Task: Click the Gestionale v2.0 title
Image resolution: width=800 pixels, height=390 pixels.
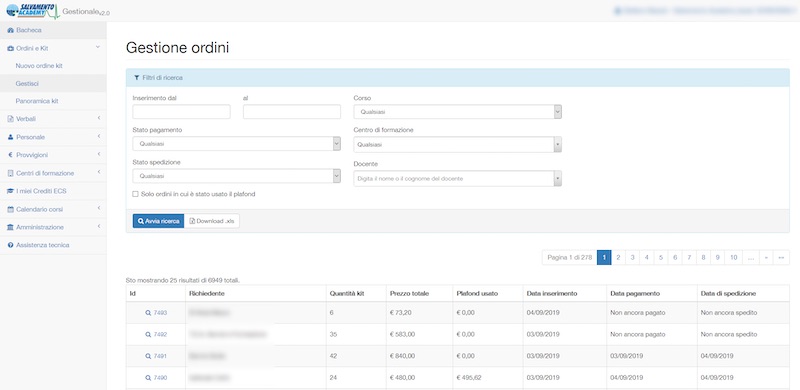Action: (x=86, y=11)
